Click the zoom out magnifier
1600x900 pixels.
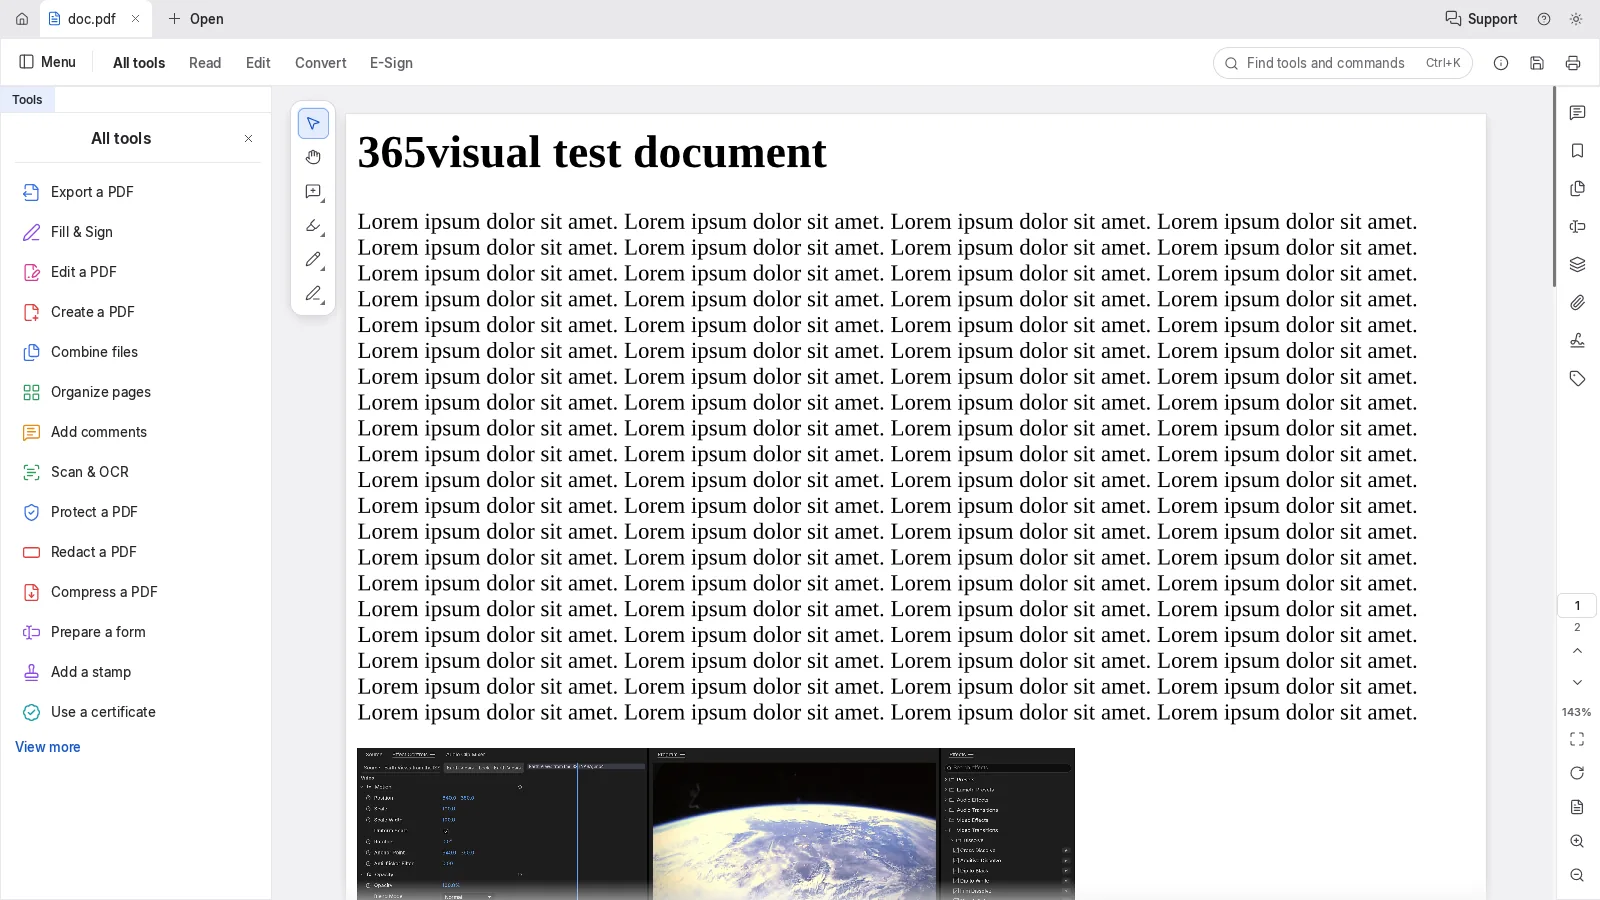pos(1577,875)
